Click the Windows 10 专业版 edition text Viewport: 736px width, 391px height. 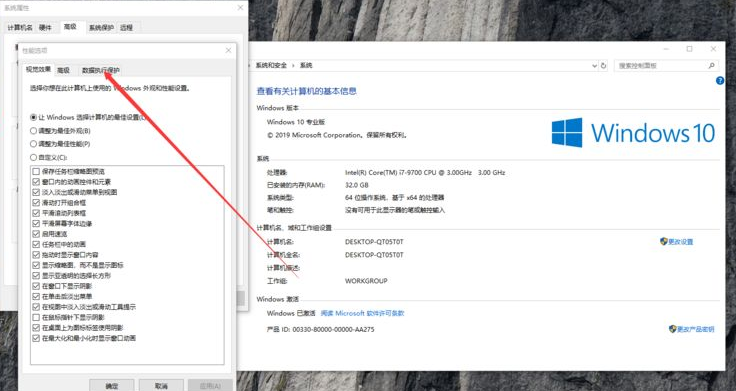tap(296, 122)
